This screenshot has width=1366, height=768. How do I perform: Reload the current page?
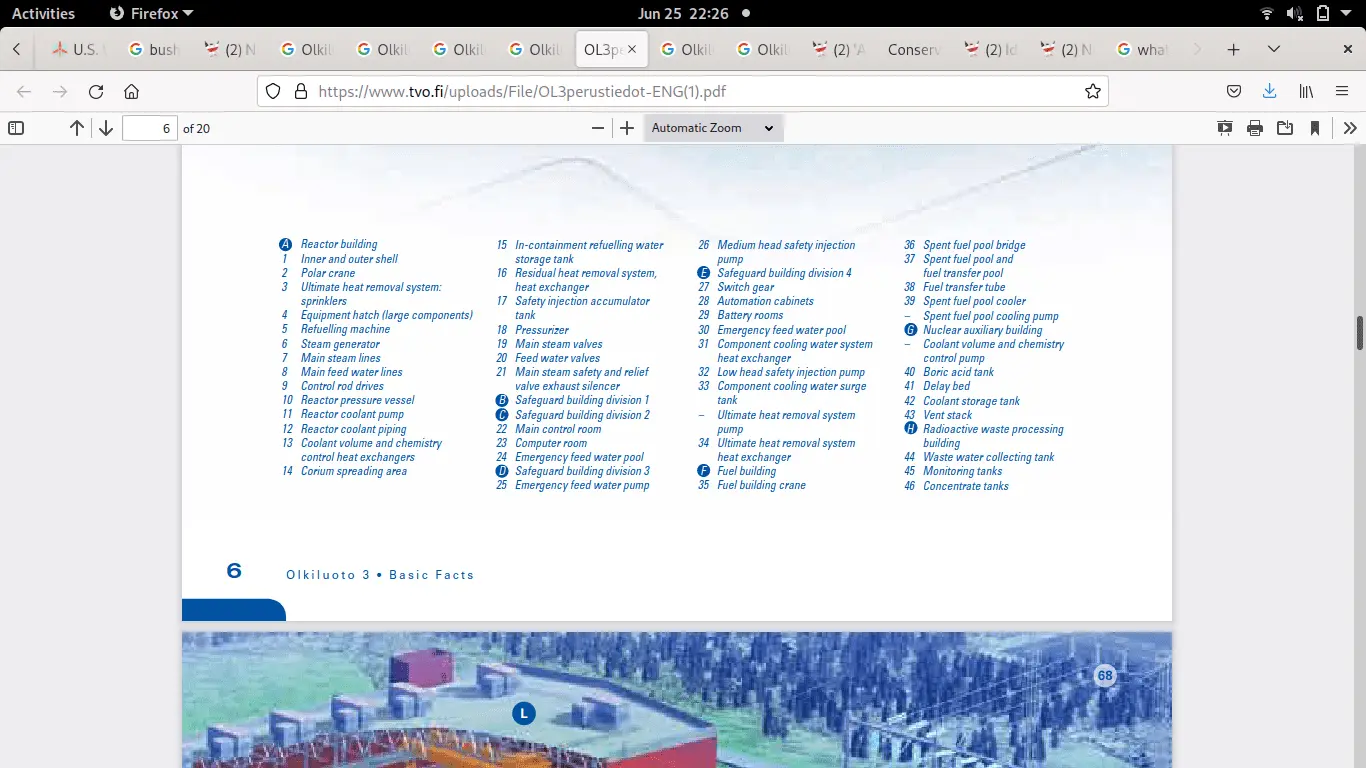[96, 92]
